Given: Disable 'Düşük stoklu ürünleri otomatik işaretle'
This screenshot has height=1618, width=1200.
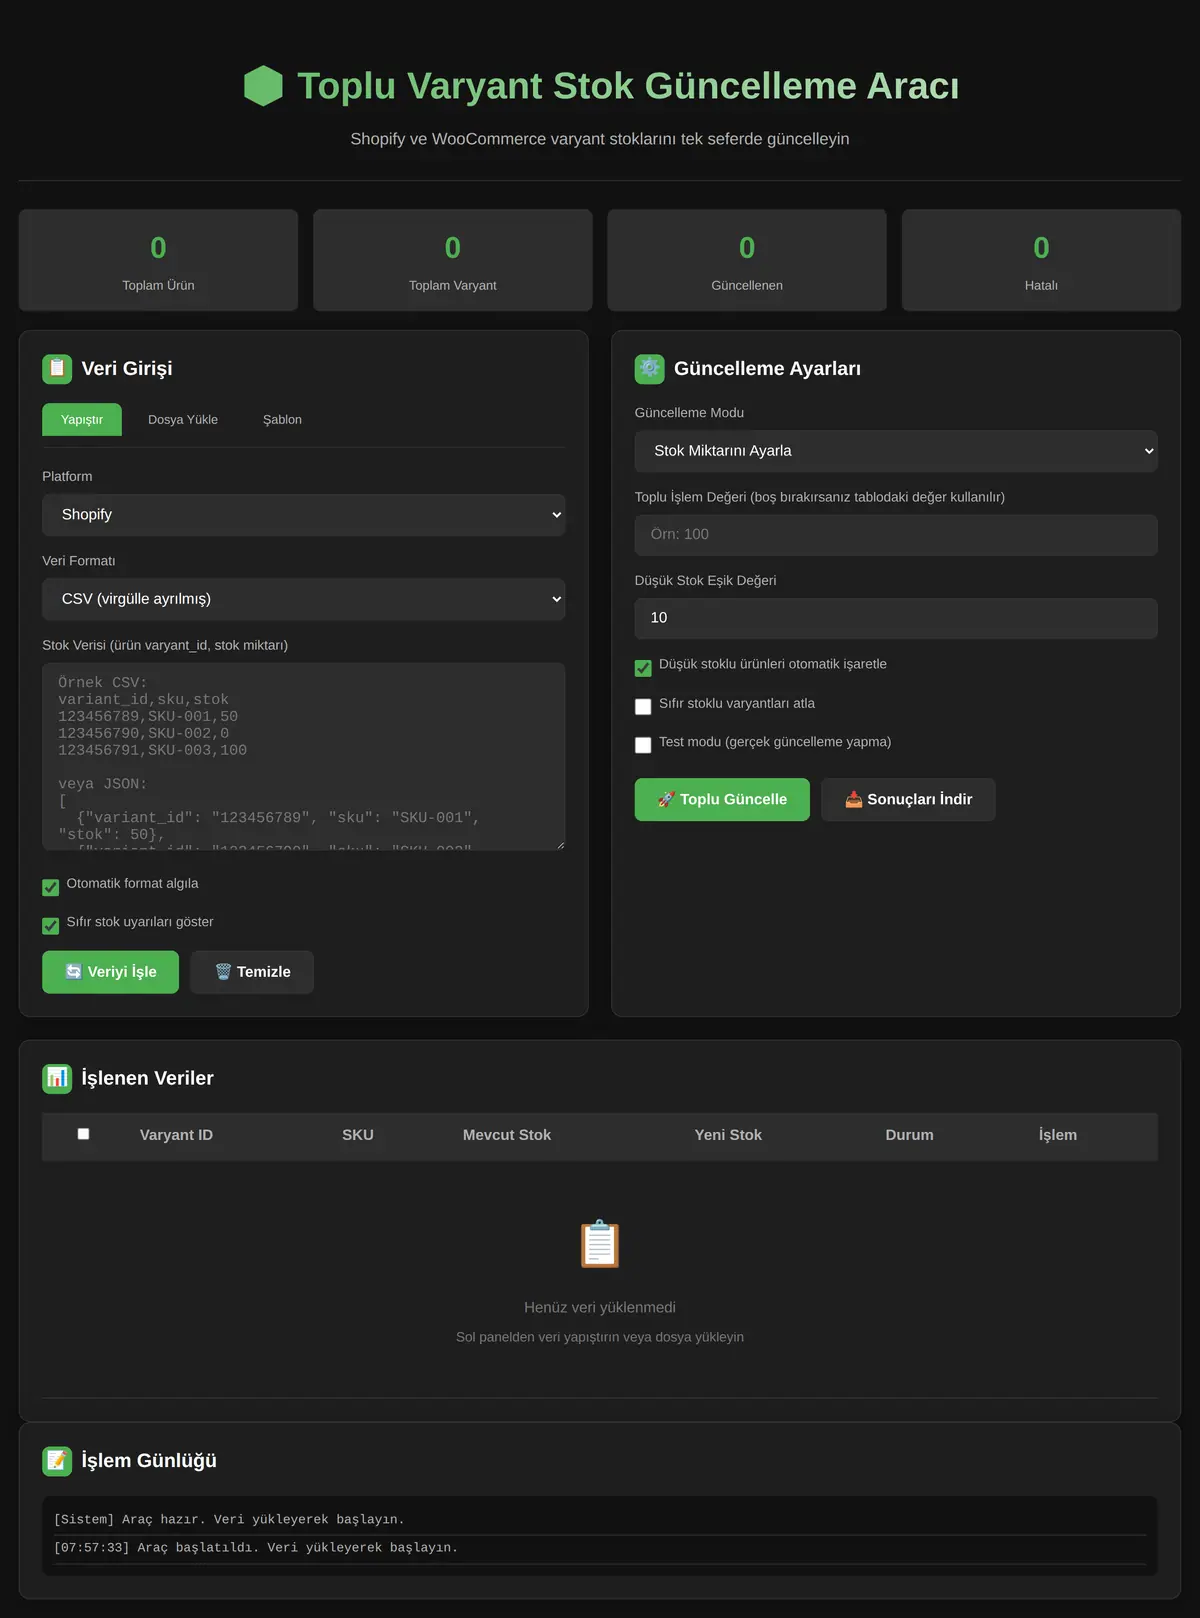Looking at the screenshot, I should pyautogui.click(x=643, y=668).
